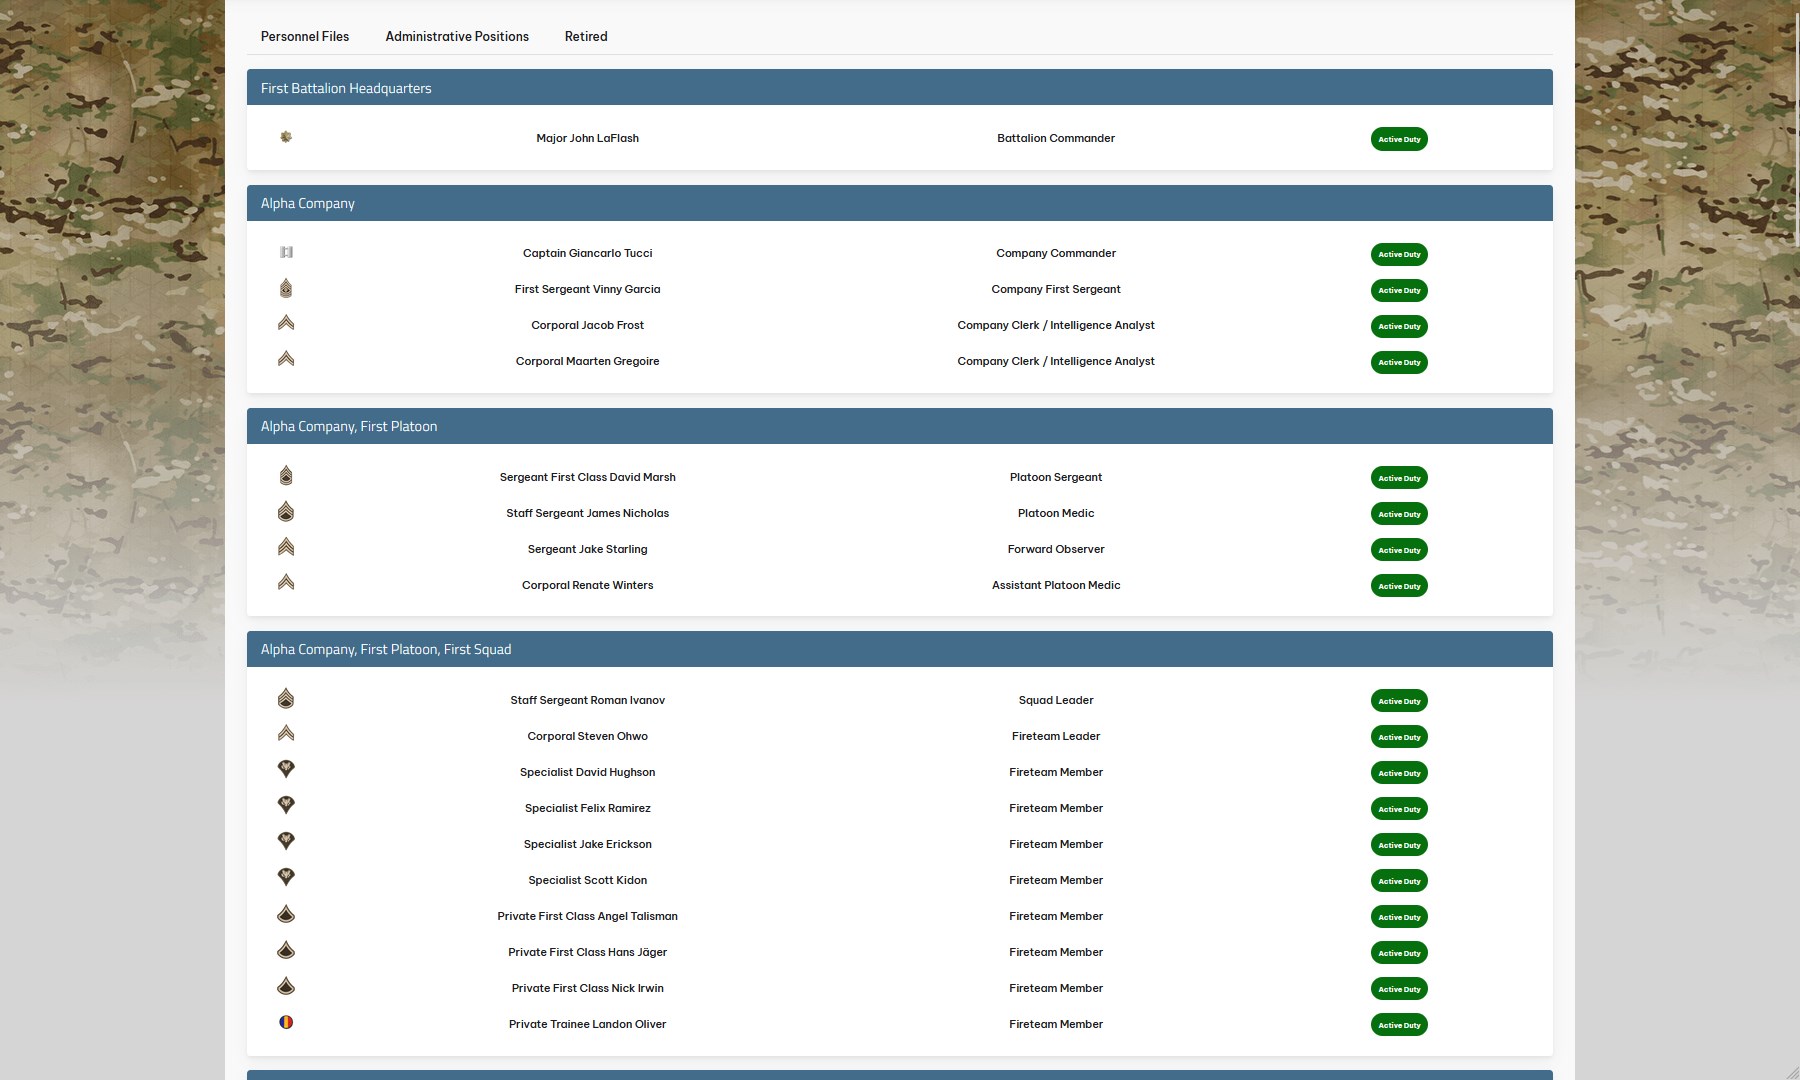Switch to the Administrative Positions tab

click(457, 36)
